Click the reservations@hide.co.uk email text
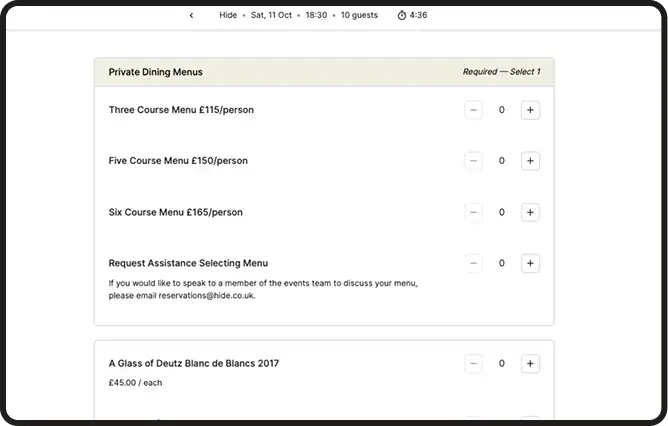 coord(207,296)
